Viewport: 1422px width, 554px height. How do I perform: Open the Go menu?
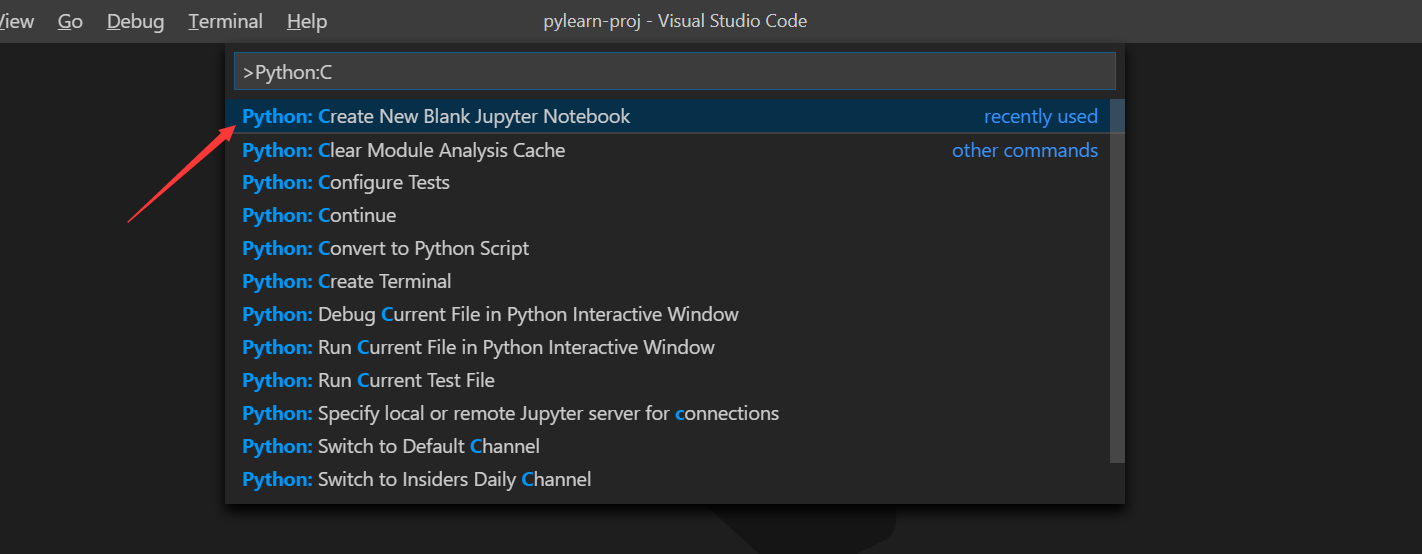(x=70, y=21)
